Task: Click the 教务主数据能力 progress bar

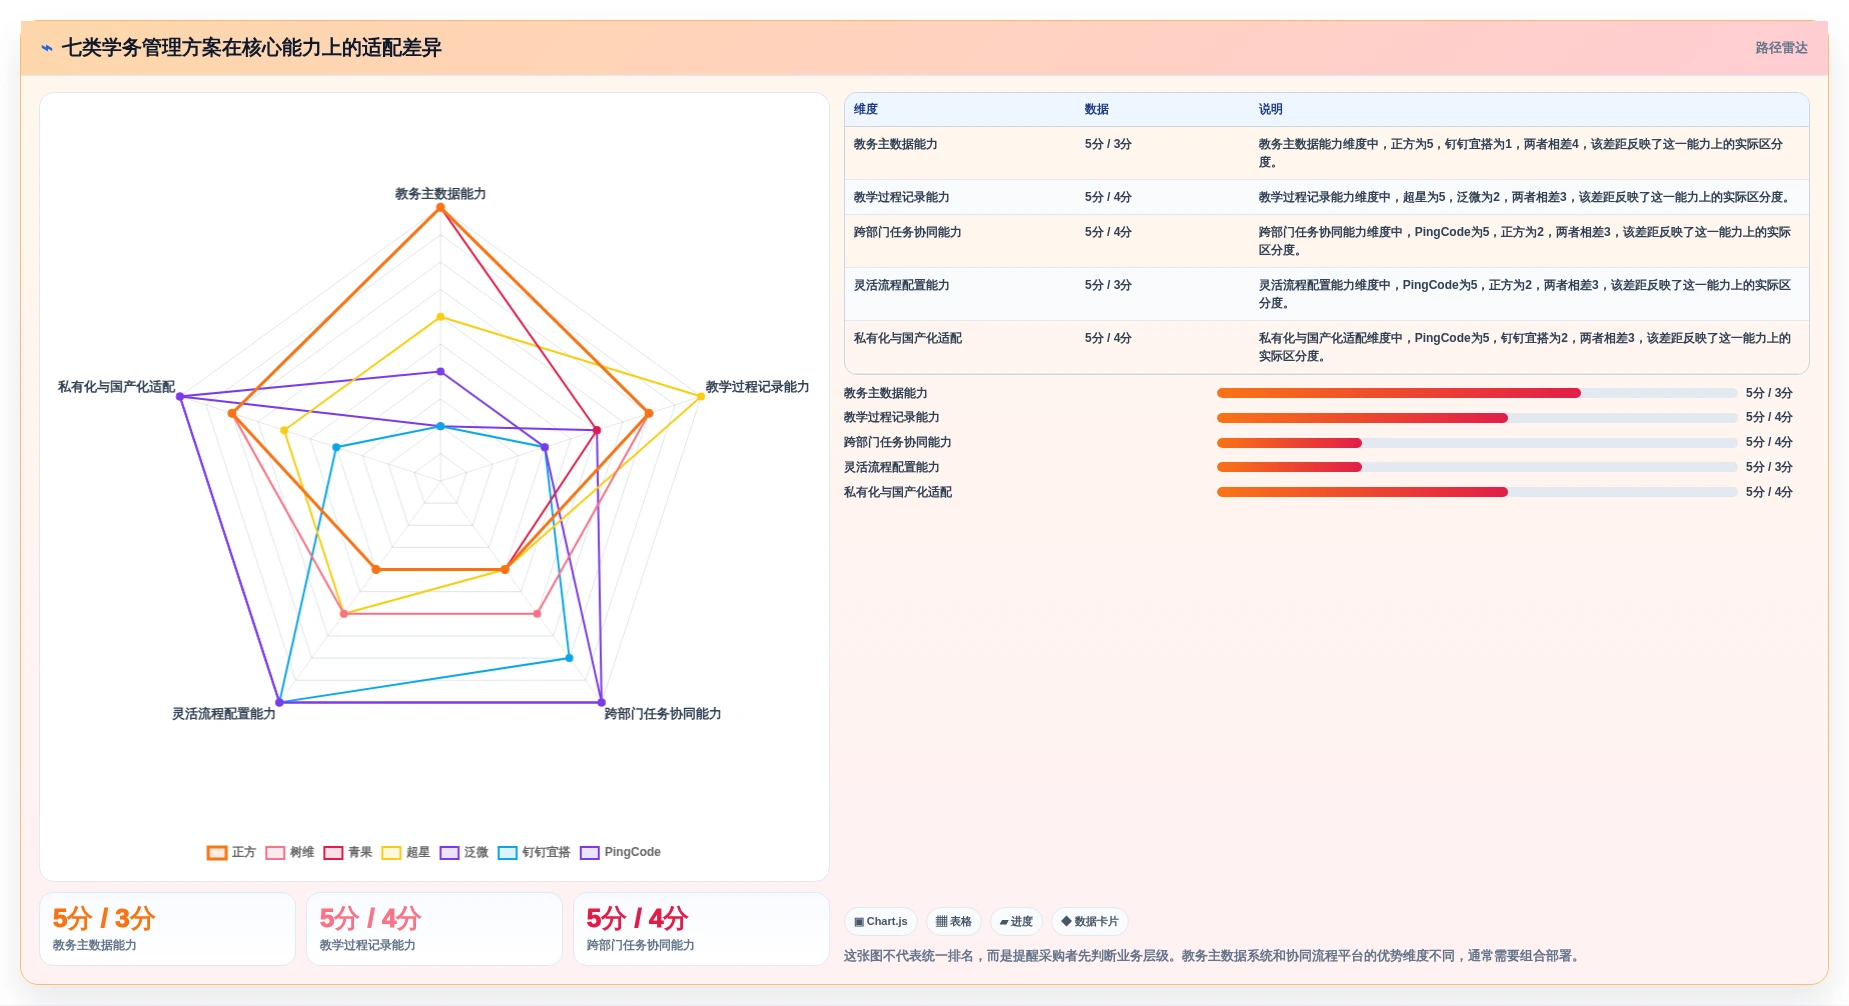Action: [1477, 393]
